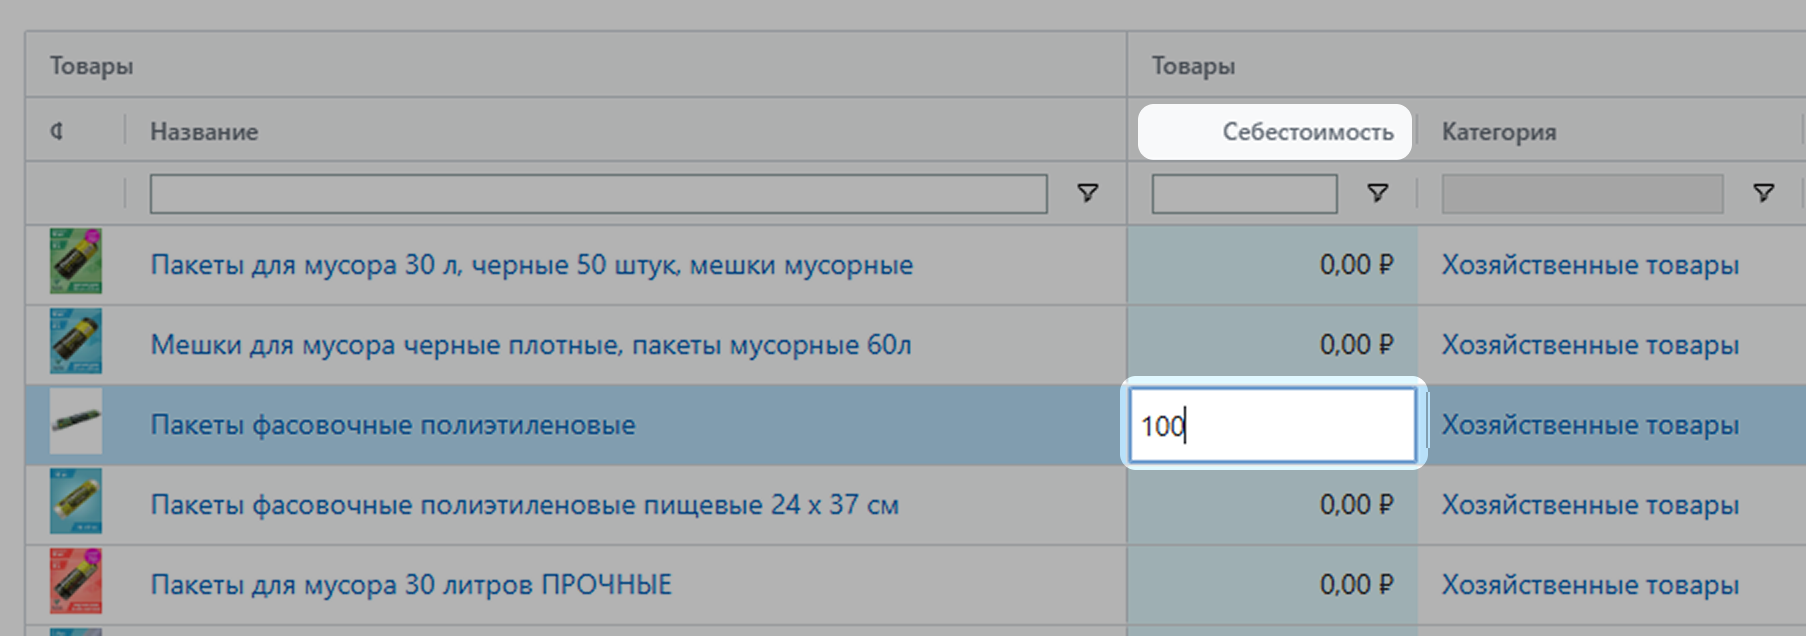Open product Пакеты для мусора 30 литров ПРОЧНЫЕ
This screenshot has height=636, width=1806.
(x=411, y=585)
